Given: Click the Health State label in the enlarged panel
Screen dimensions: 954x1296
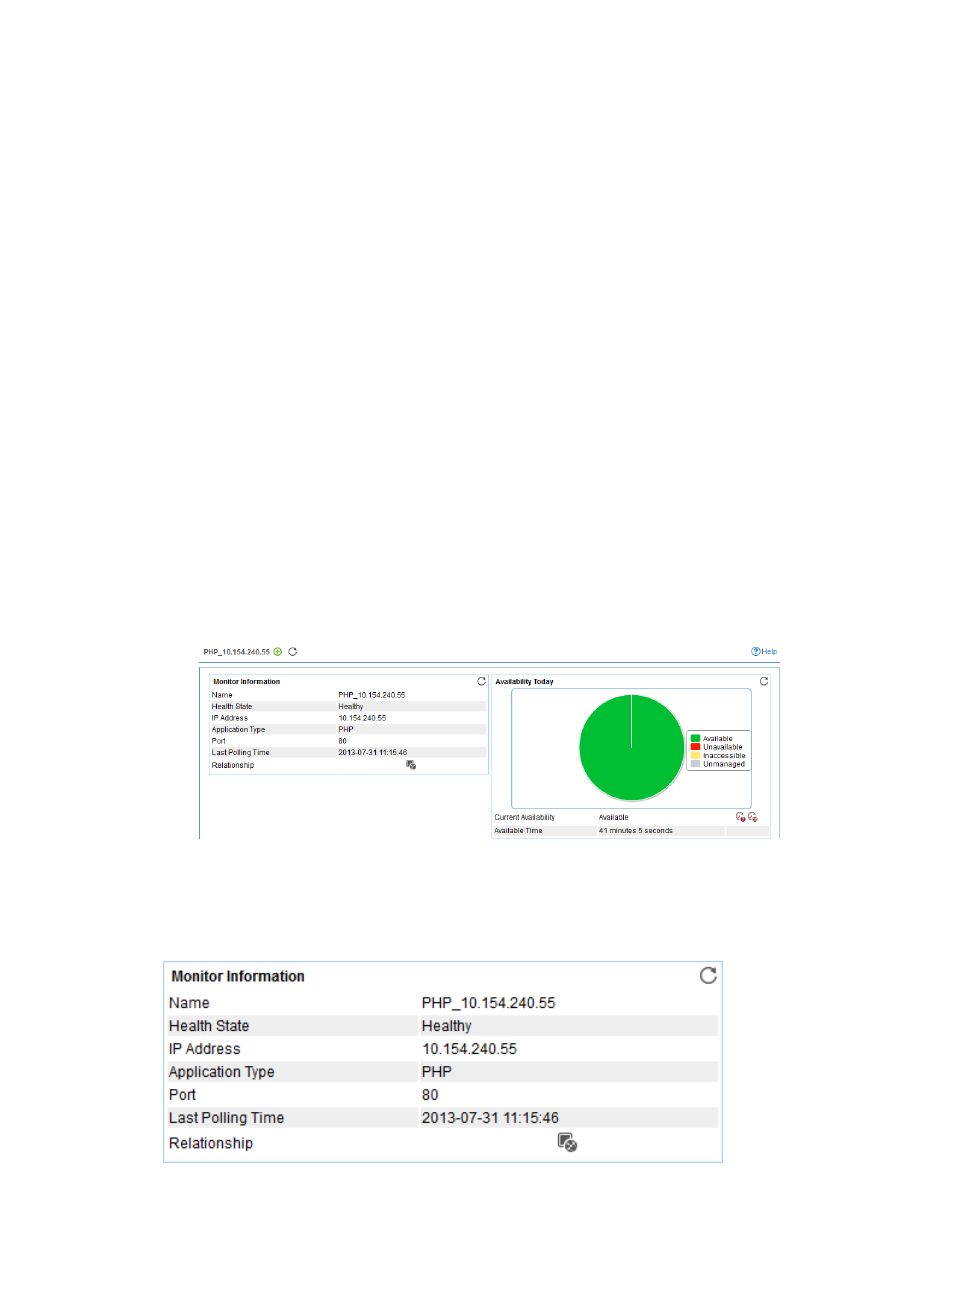Looking at the screenshot, I should click(x=209, y=1026).
